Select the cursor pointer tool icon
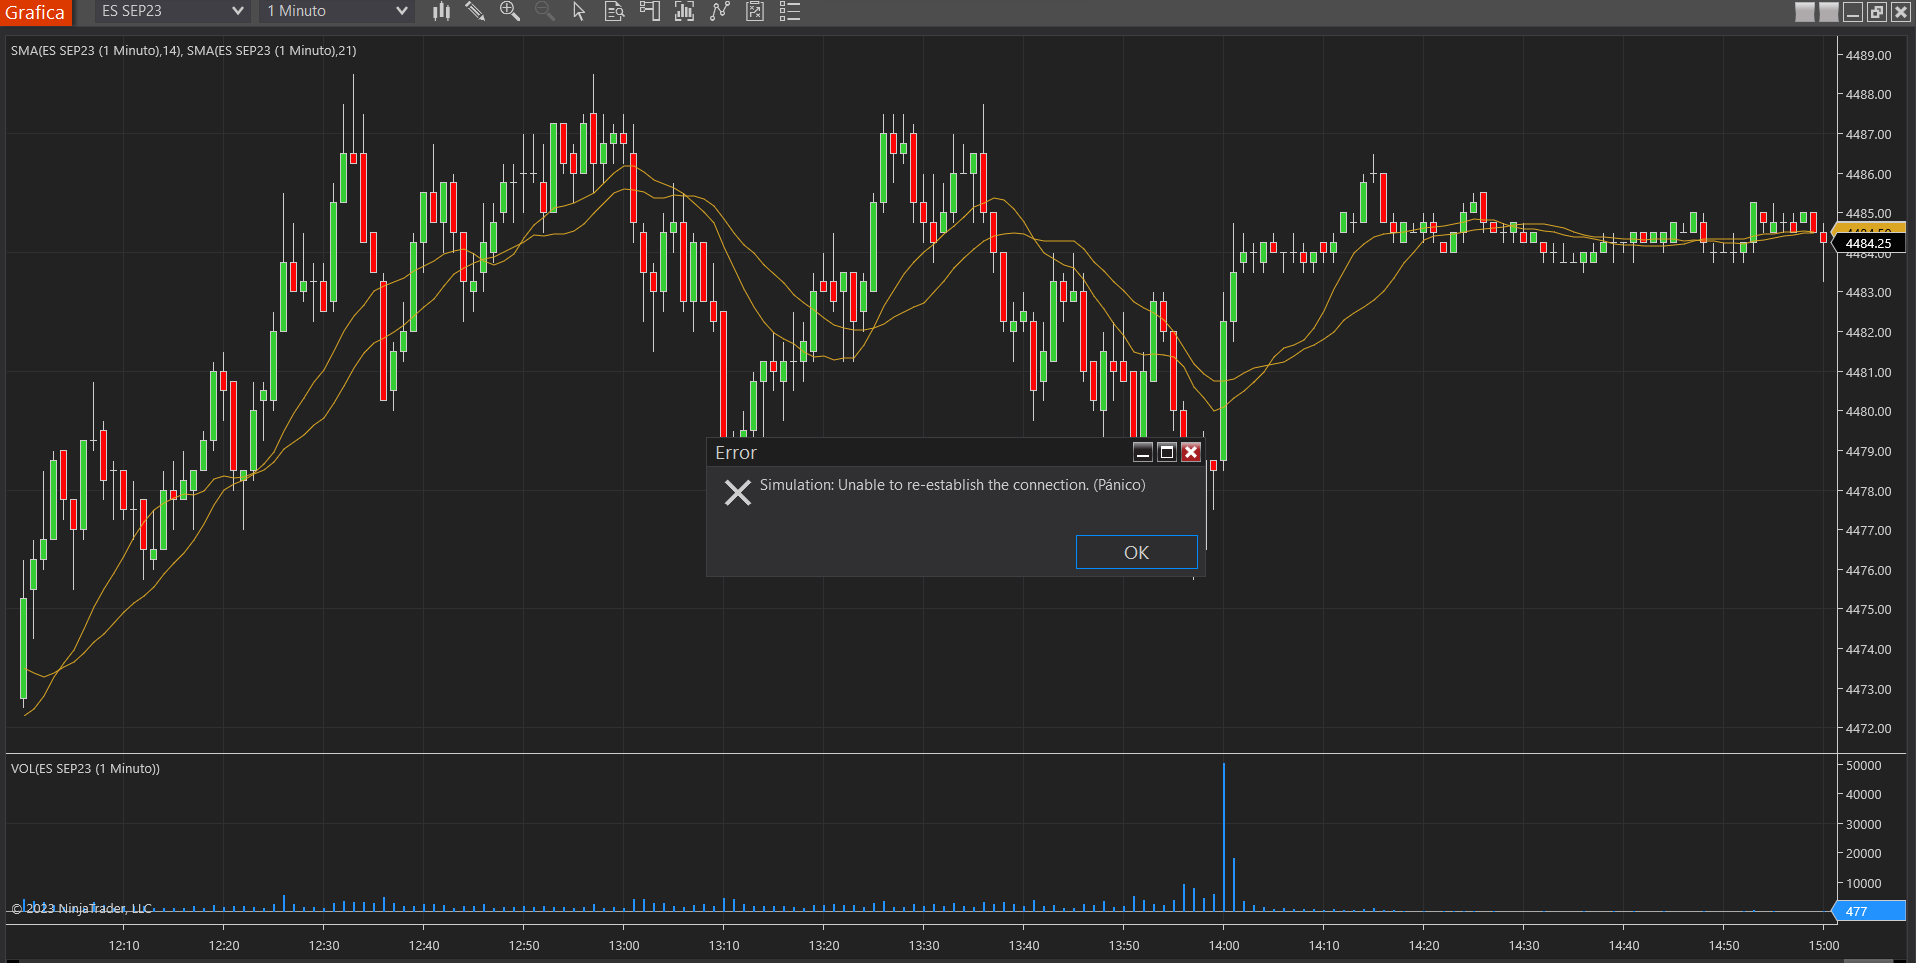Image resolution: width=1916 pixels, height=963 pixels. [x=579, y=11]
